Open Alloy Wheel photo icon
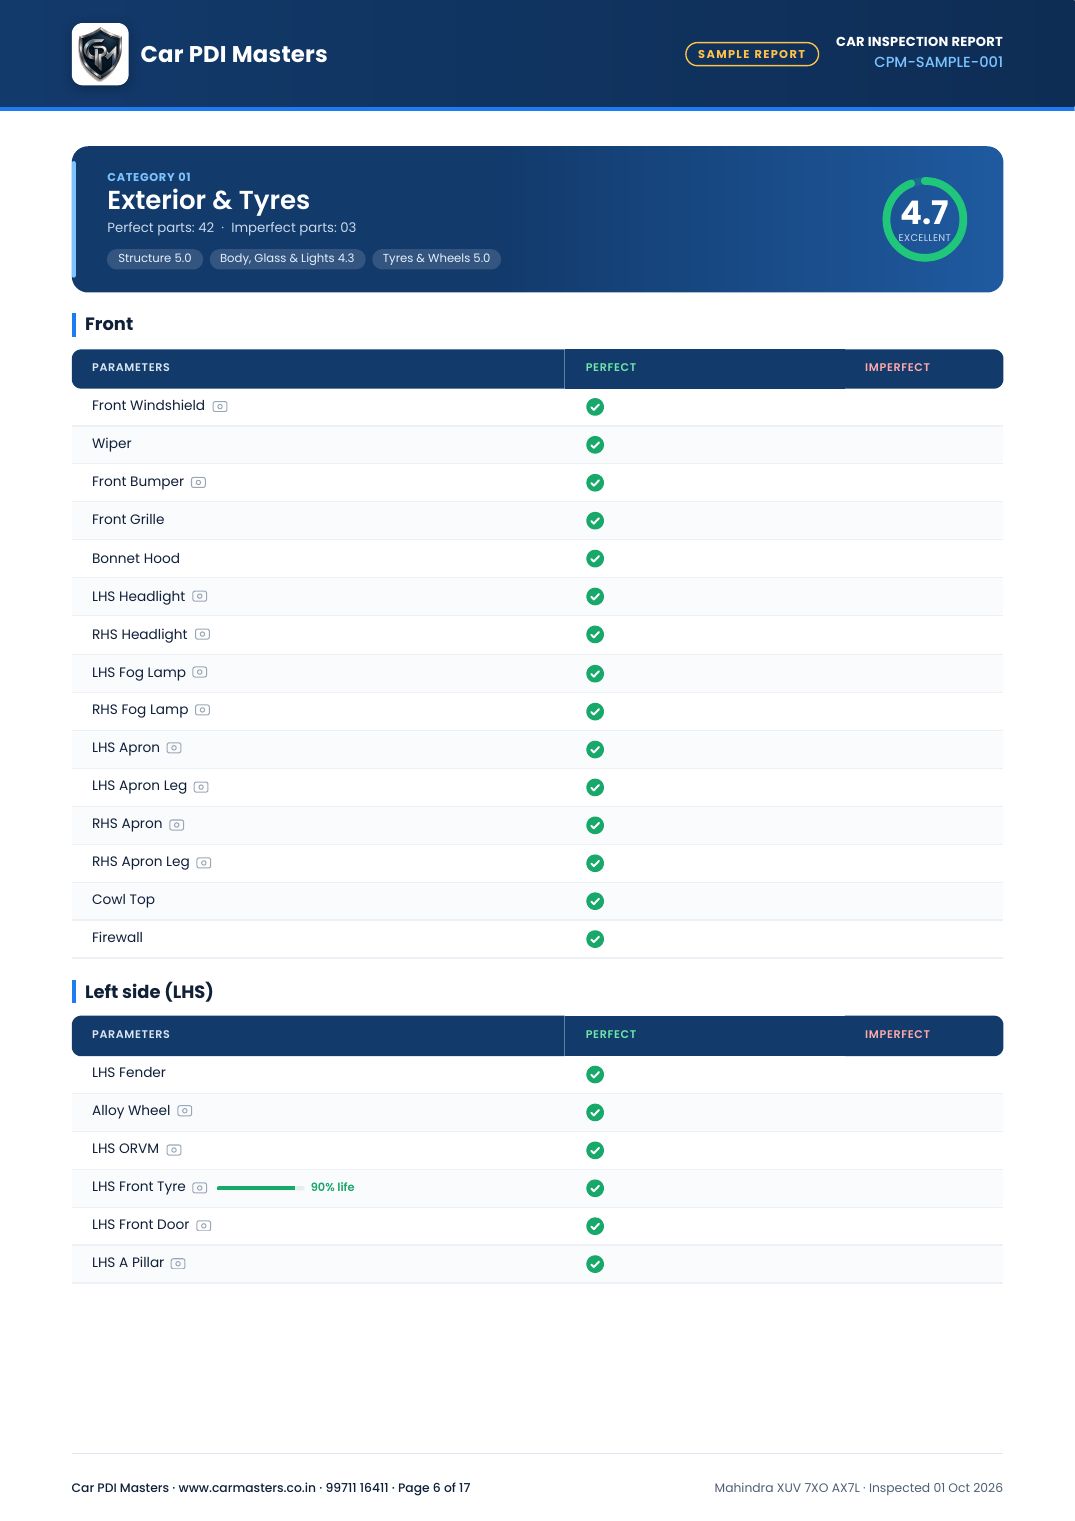1075x1521 pixels. coord(185,1111)
